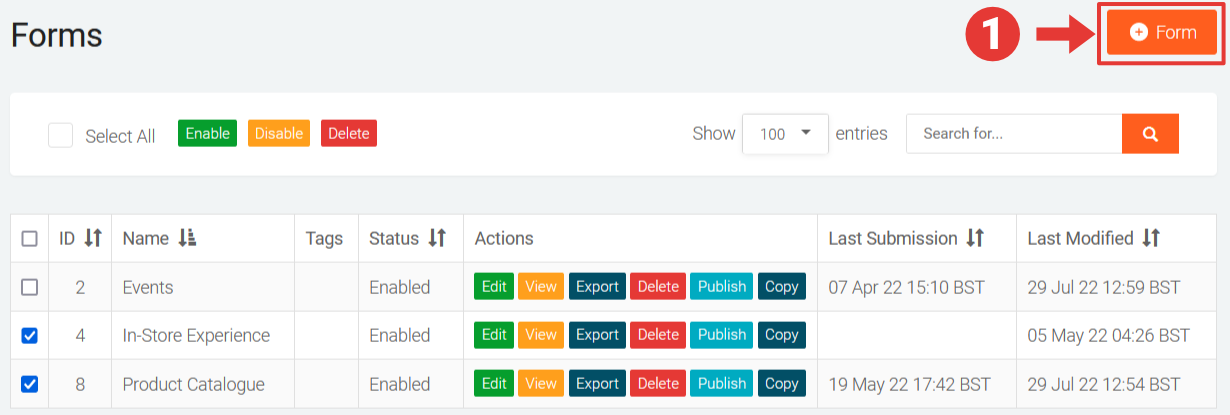Click the green Enable bulk button

pyautogui.click(x=207, y=133)
